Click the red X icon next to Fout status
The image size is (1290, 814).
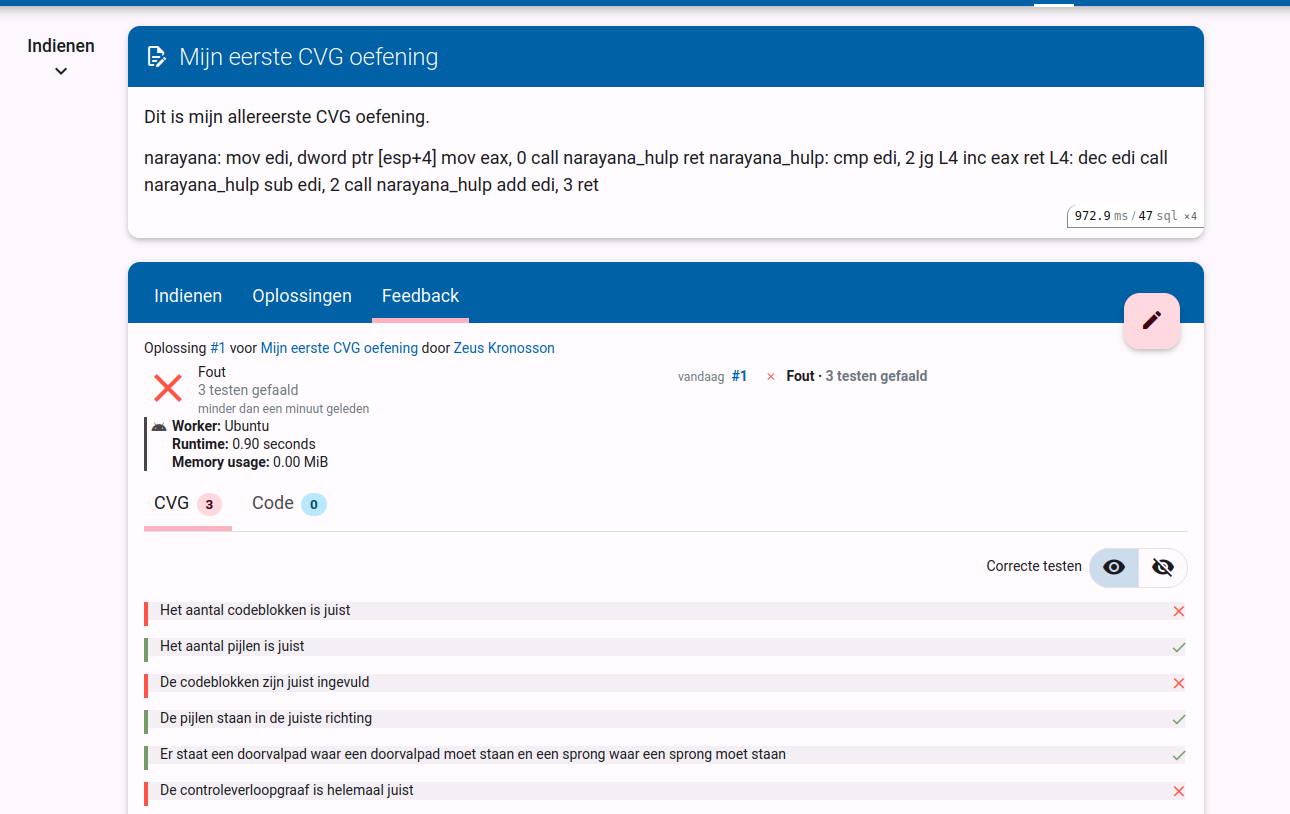pyautogui.click(x=167, y=388)
